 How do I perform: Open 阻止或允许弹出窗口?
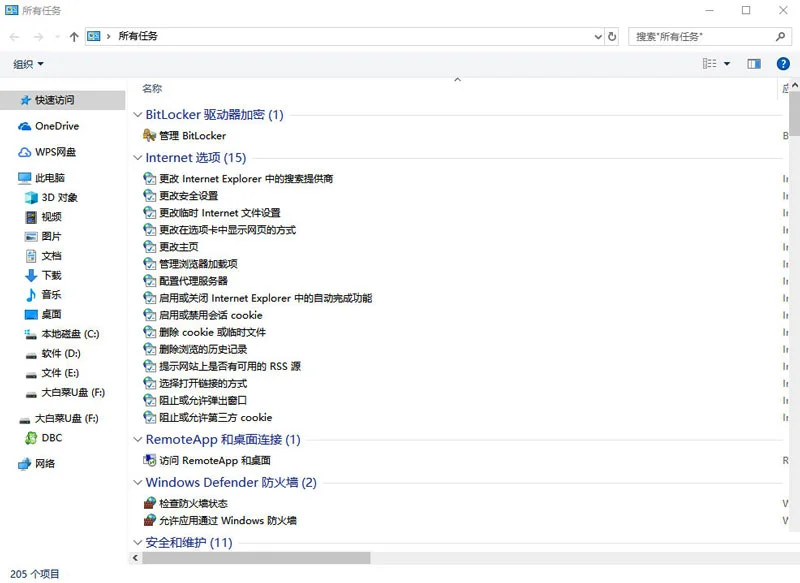[x=203, y=400]
